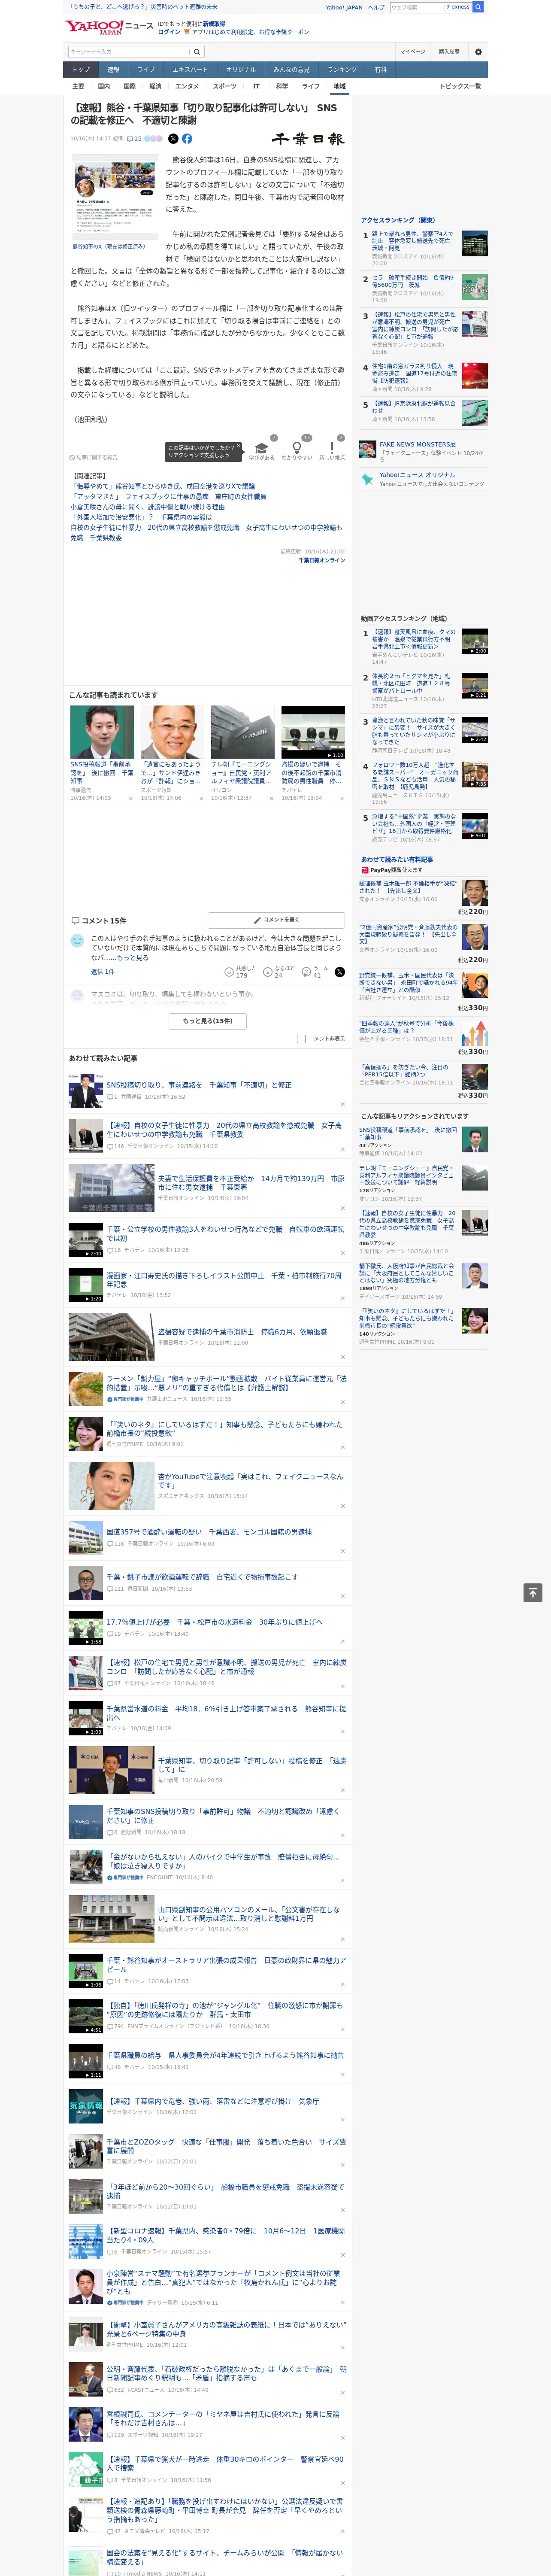Open the Yahoo! JAPAN link in header

coord(344,7)
